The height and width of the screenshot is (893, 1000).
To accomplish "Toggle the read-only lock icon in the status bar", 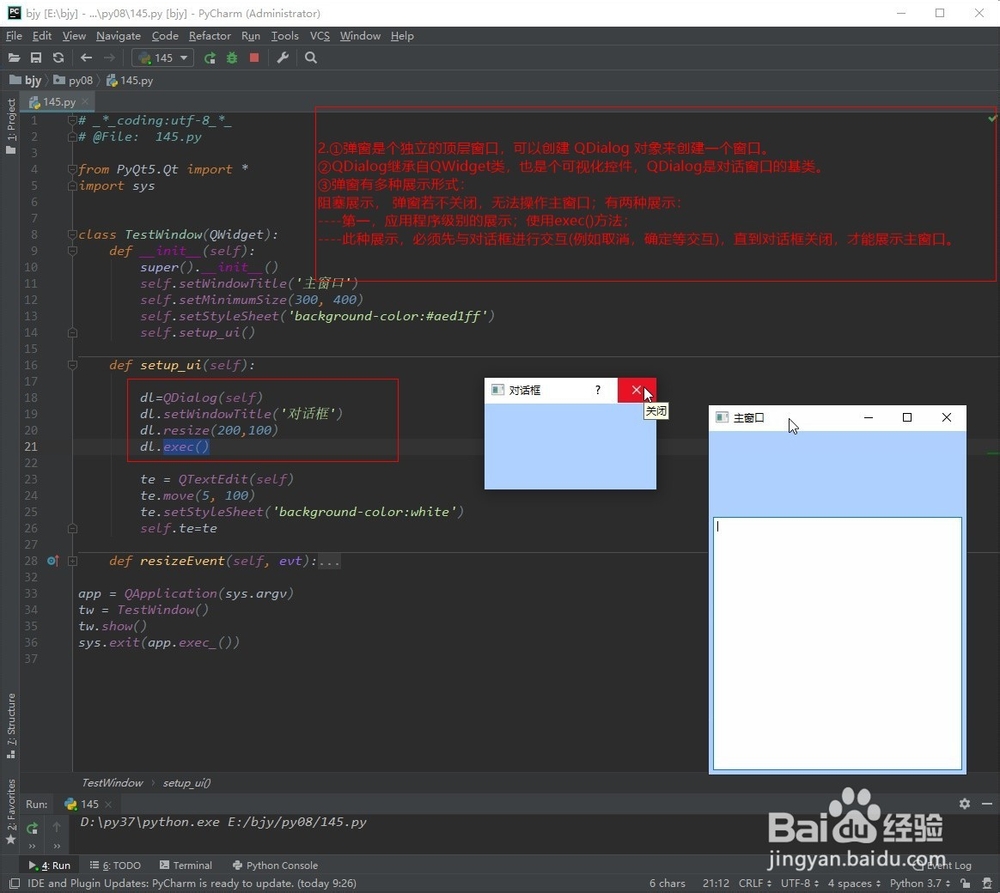I will tap(966, 883).
